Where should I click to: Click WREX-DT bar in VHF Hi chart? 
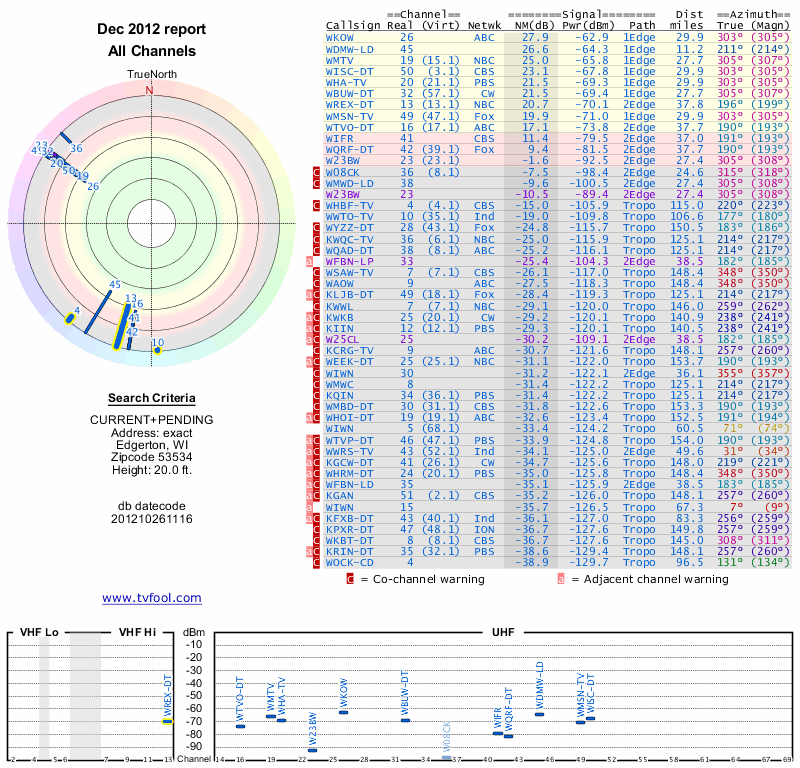tap(168, 720)
